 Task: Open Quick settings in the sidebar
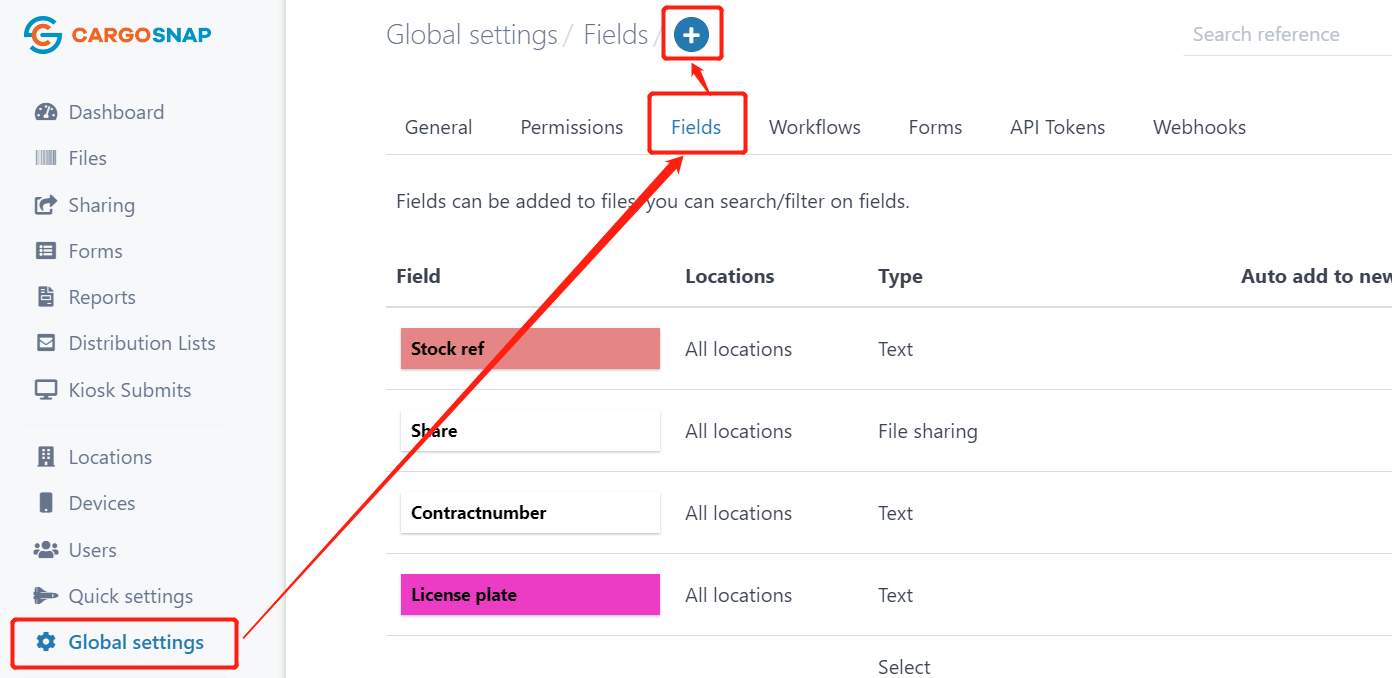tap(113, 596)
